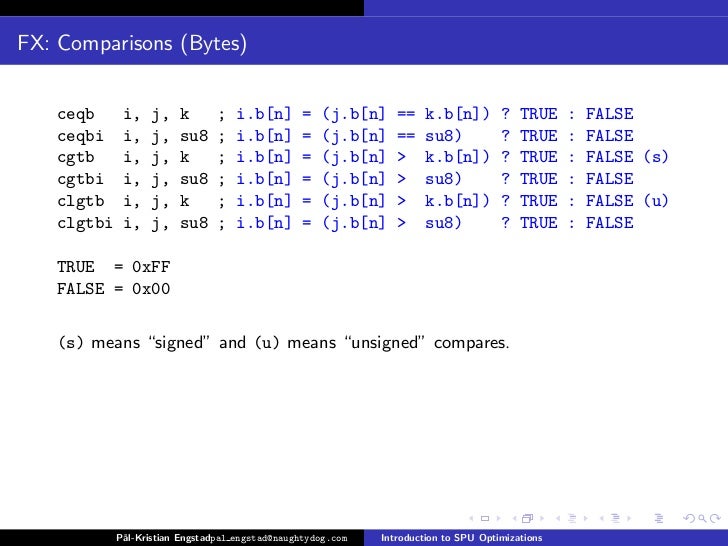The width and height of the screenshot is (728, 546).
Task: Click the pal_engstad@naughtydog.com email address
Action: pyautogui.click(x=279, y=538)
